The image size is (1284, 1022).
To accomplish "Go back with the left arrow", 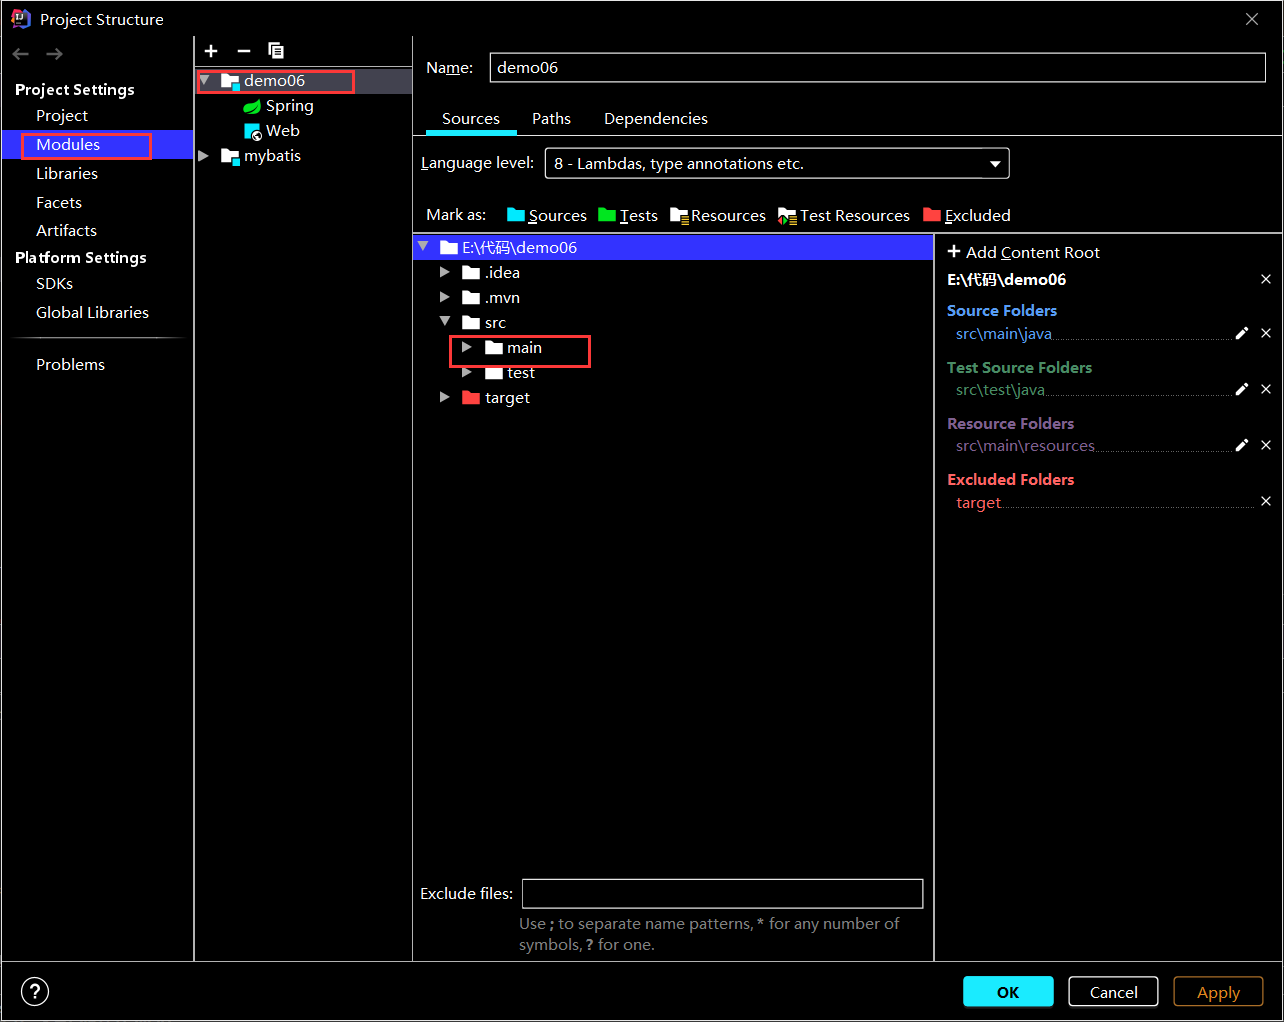I will pyautogui.click(x=21, y=54).
